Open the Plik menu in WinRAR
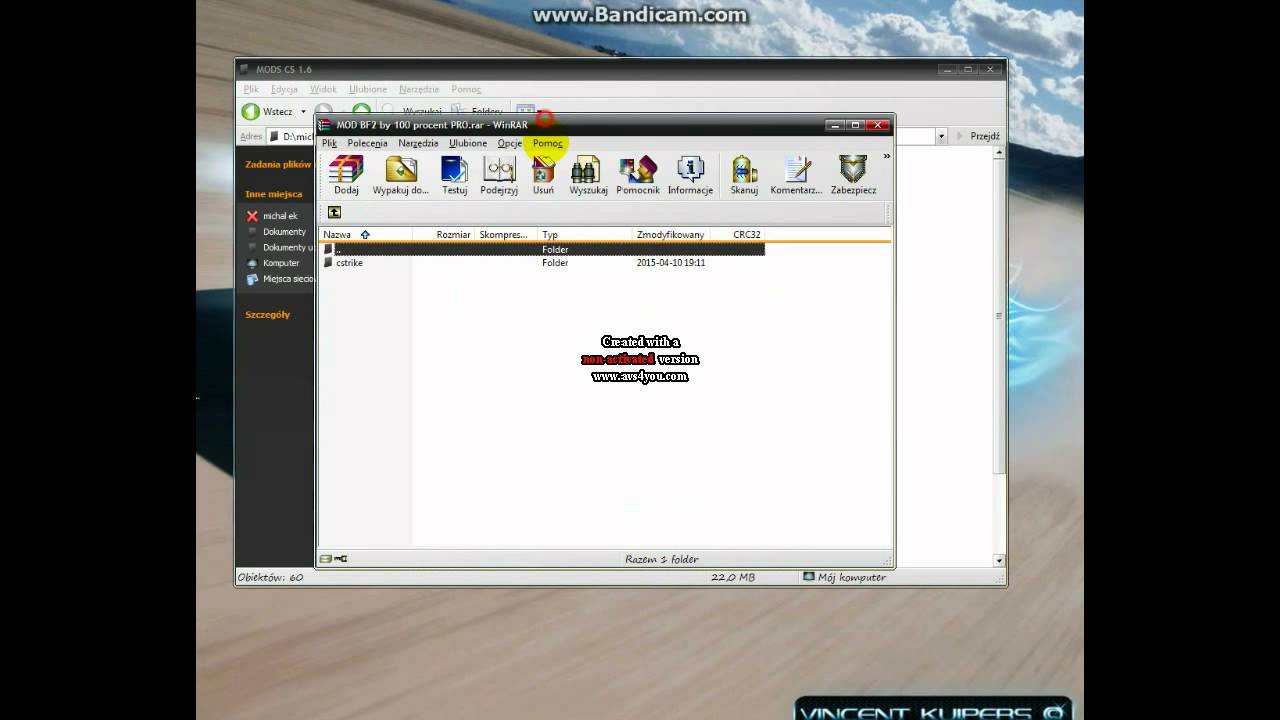This screenshot has width=1280, height=720. (329, 143)
